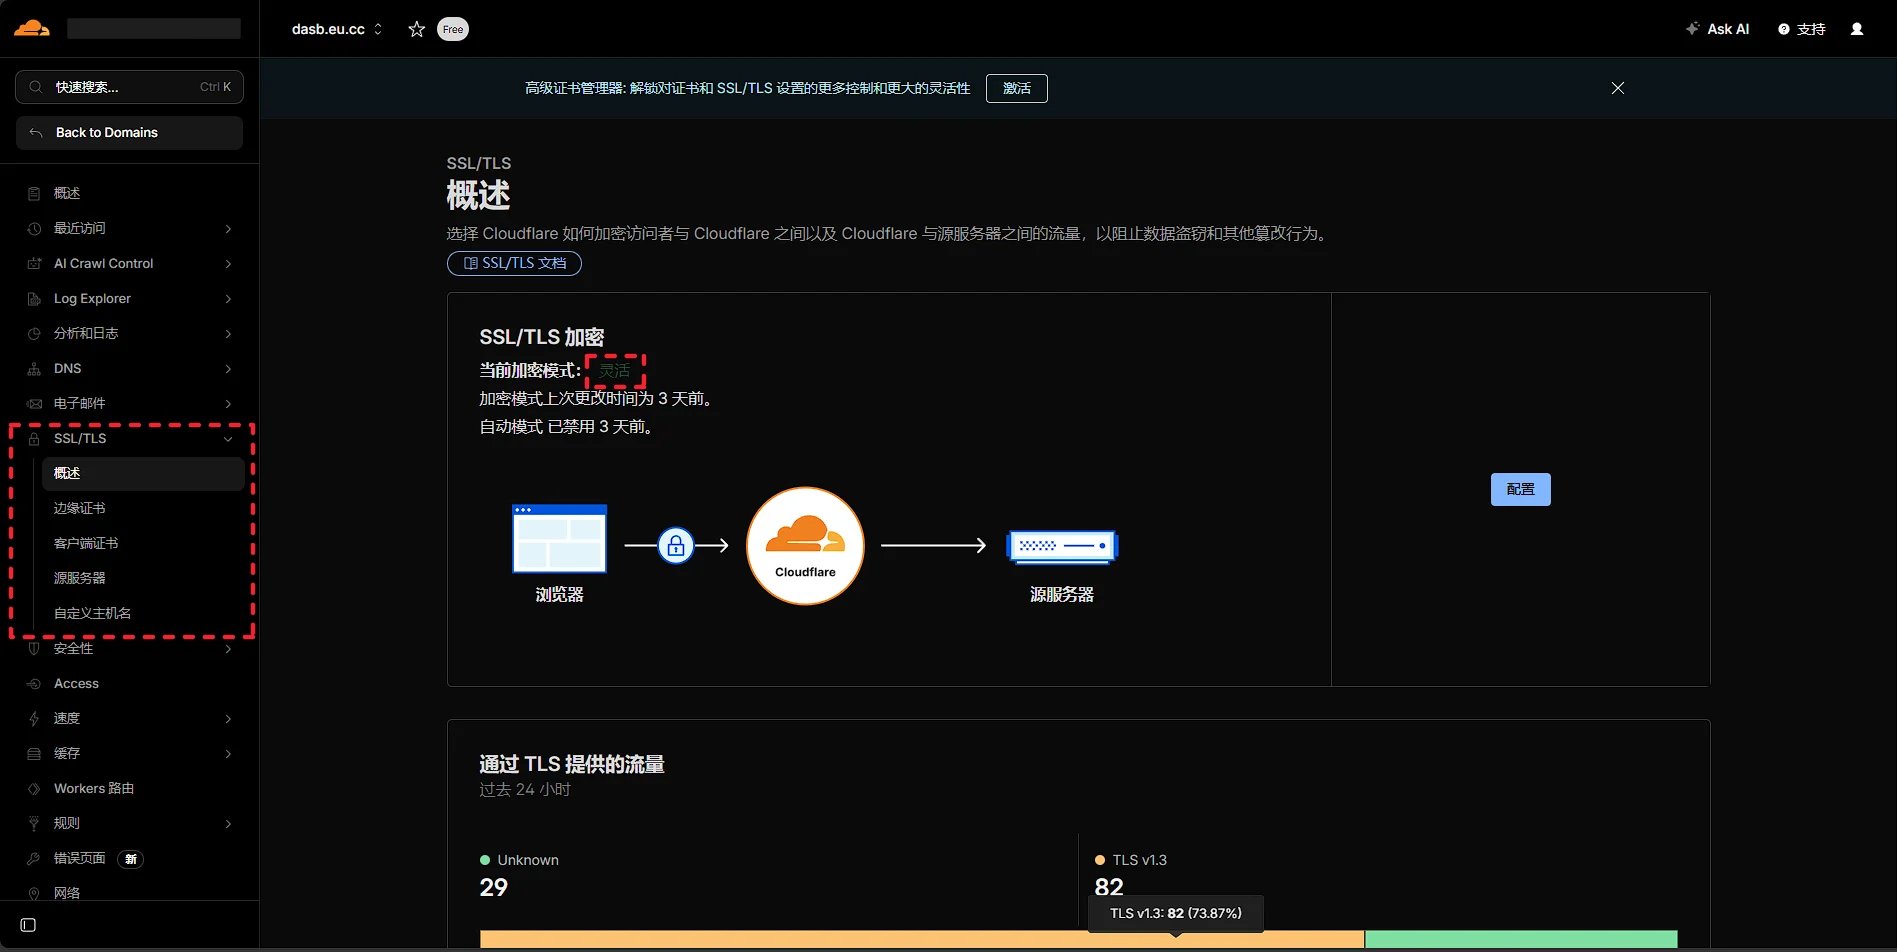Image resolution: width=1897 pixels, height=952 pixels.
Task: Click the 分析和日志 chart icon
Action: click(x=34, y=334)
